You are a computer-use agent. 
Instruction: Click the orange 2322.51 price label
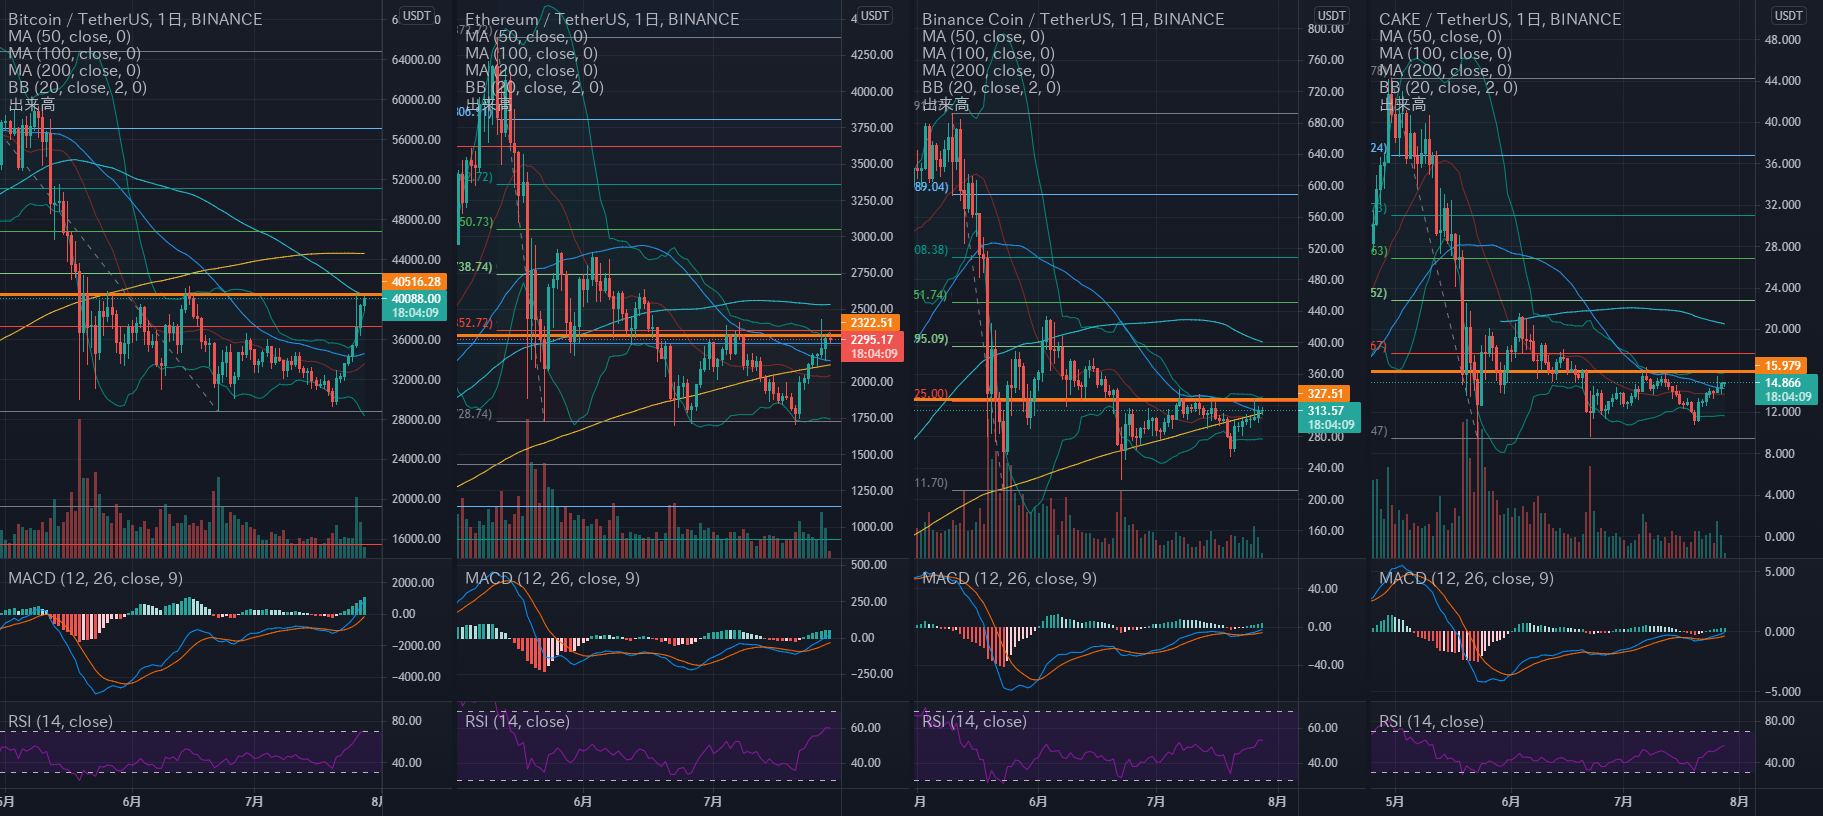point(871,323)
